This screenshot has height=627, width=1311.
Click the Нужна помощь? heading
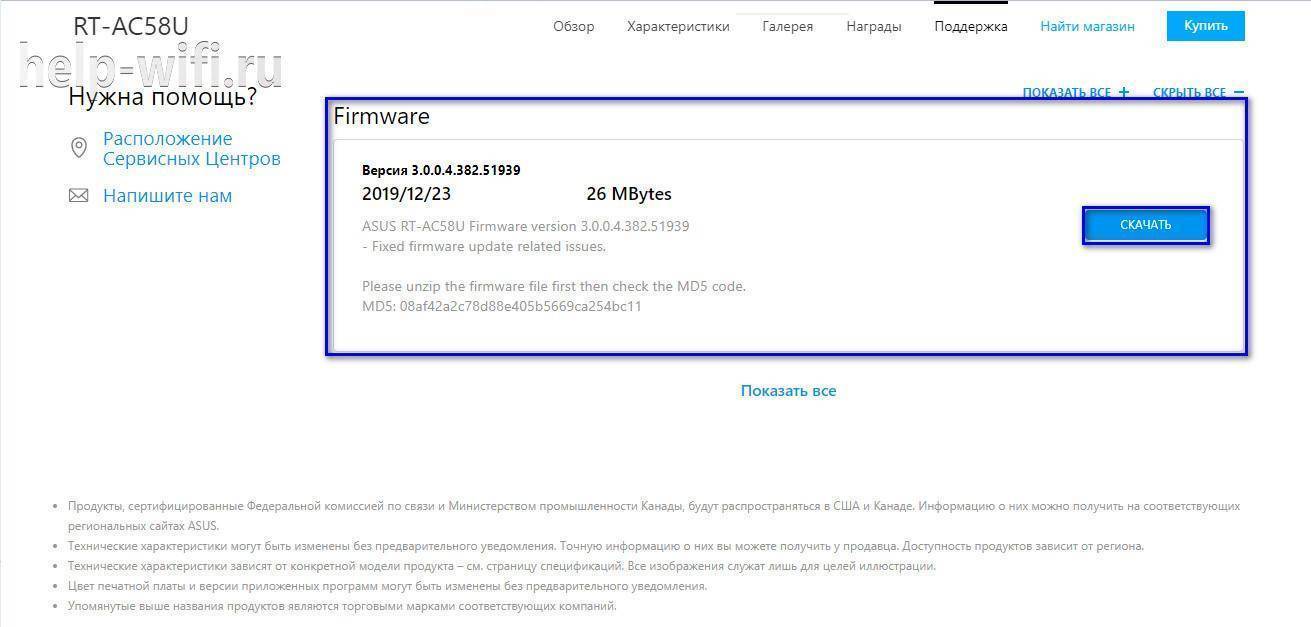162,97
